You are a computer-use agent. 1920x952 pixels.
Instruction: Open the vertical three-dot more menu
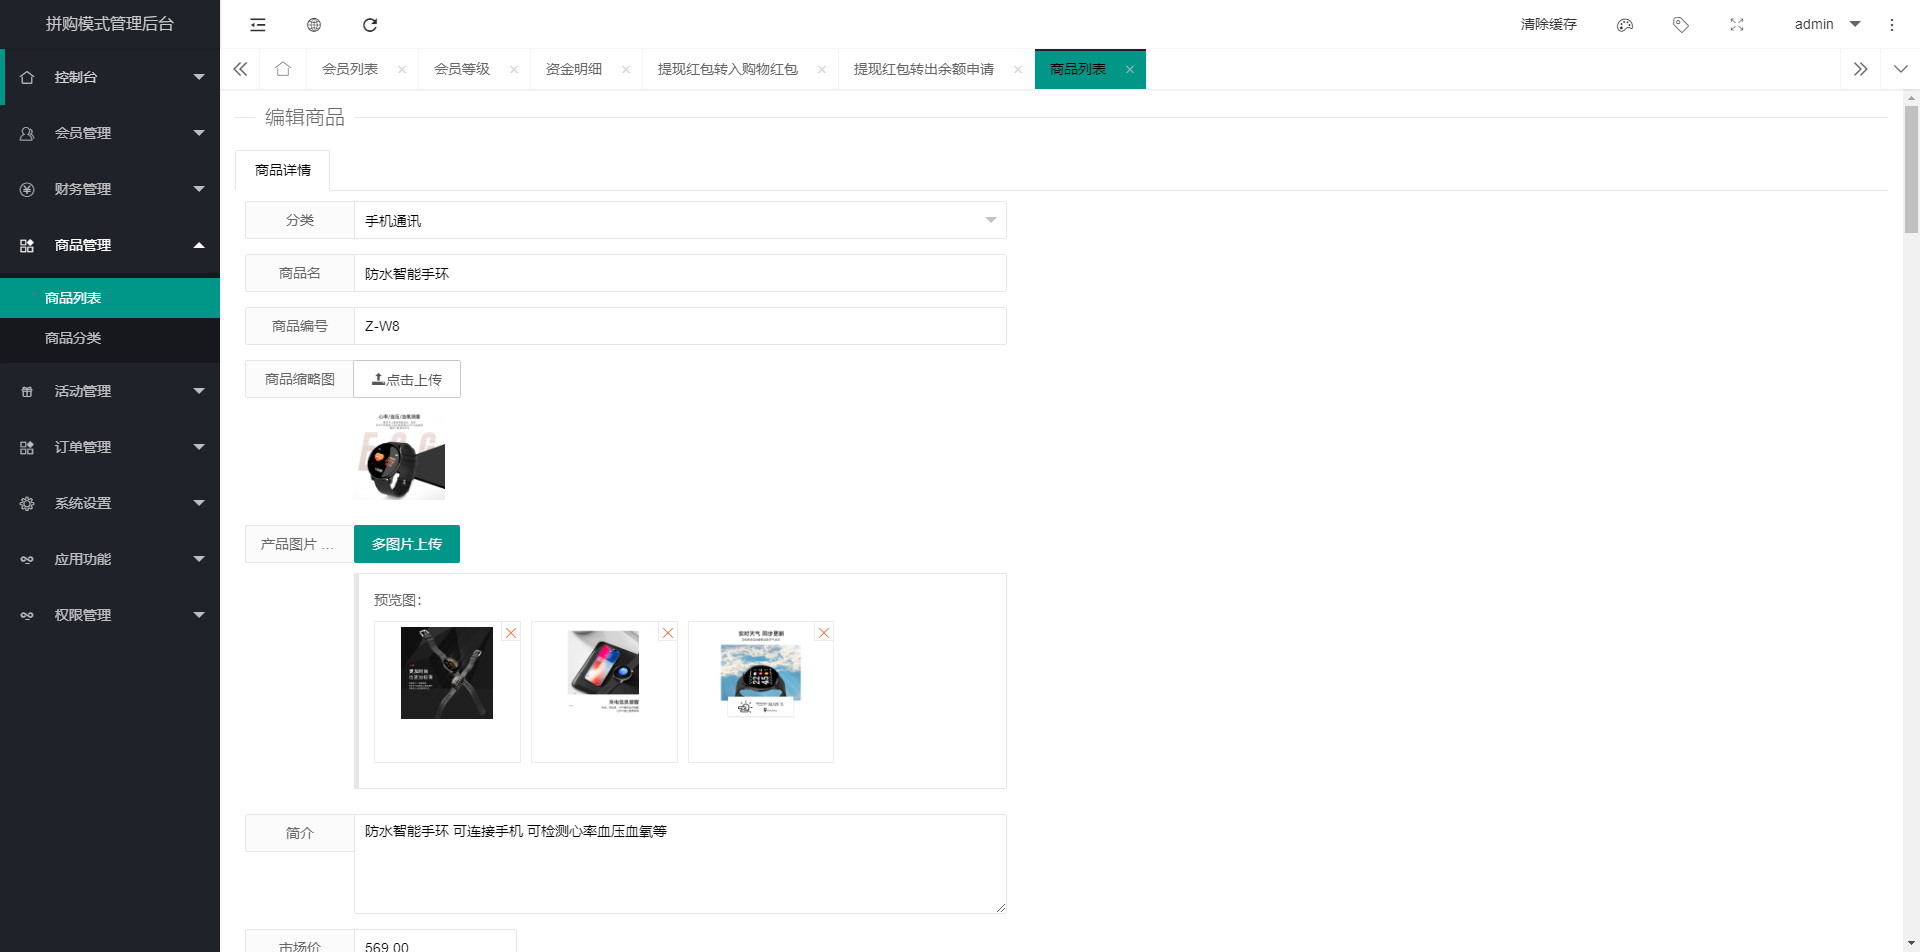point(1892,25)
